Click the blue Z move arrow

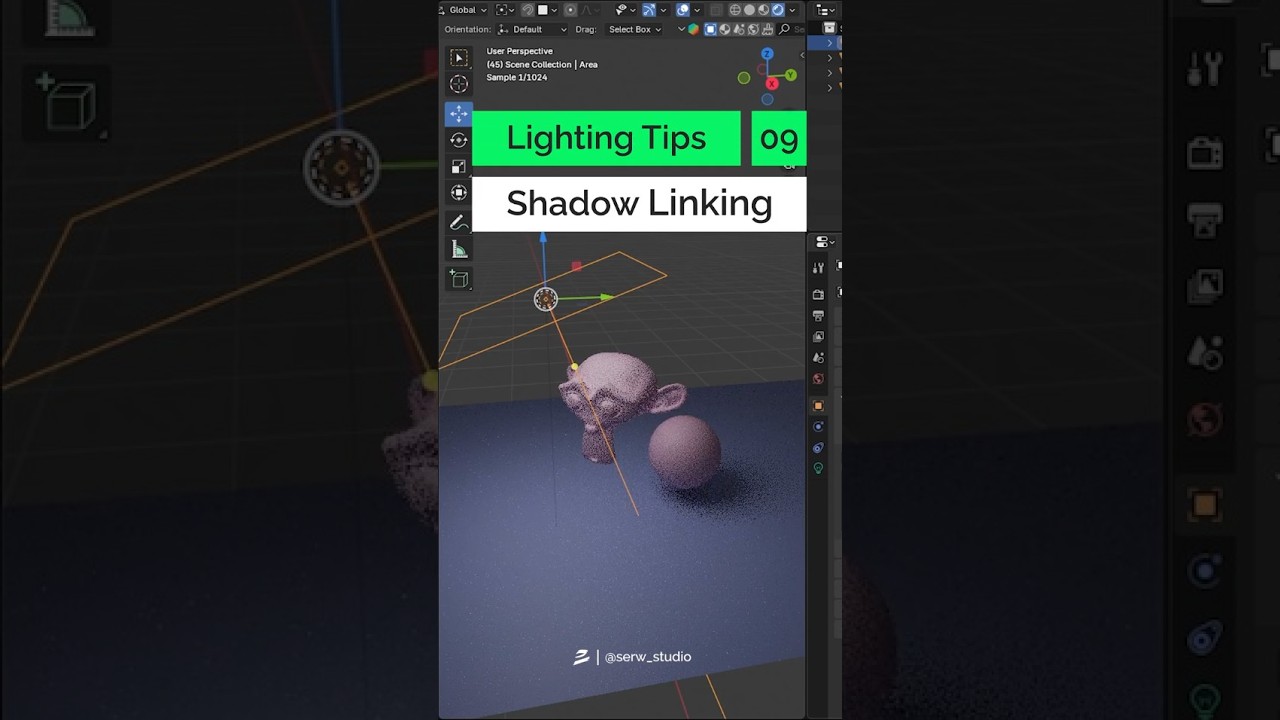(543, 238)
